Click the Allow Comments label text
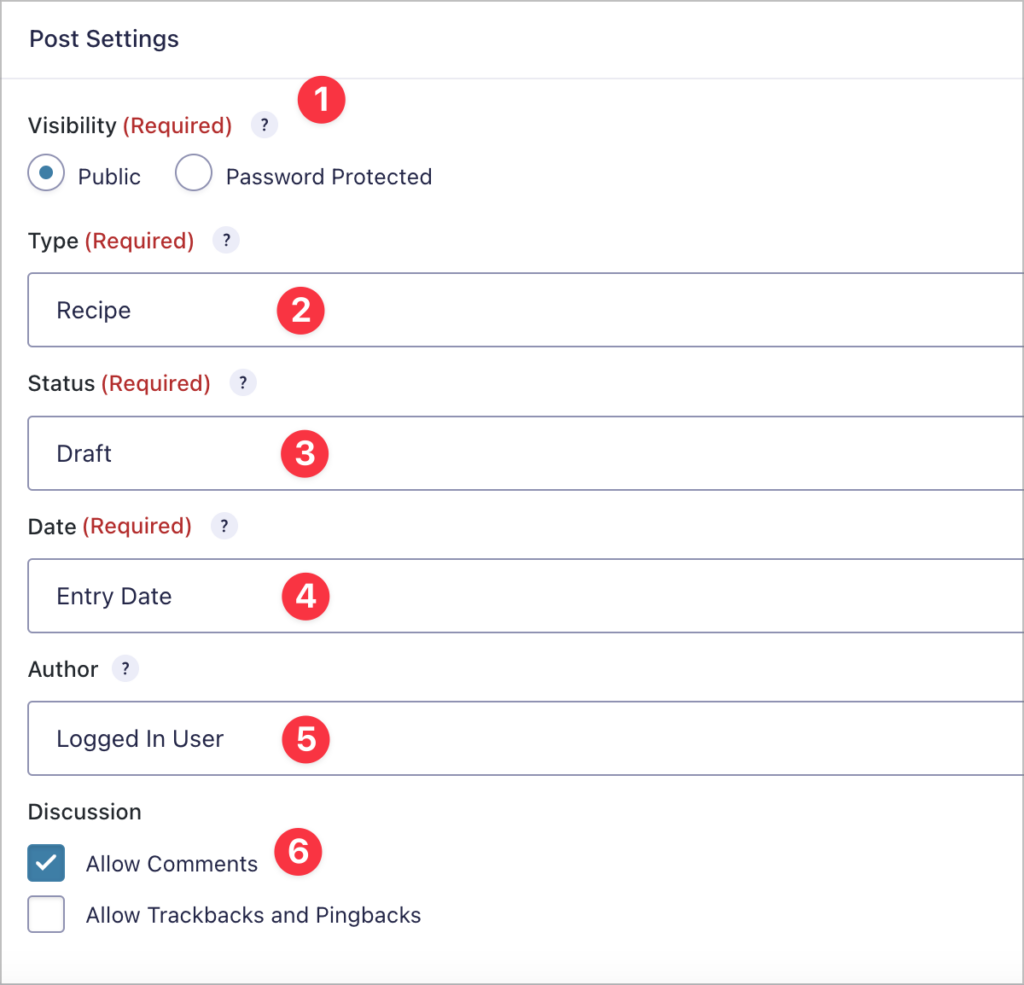The width and height of the screenshot is (1024, 985). [172, 864]
